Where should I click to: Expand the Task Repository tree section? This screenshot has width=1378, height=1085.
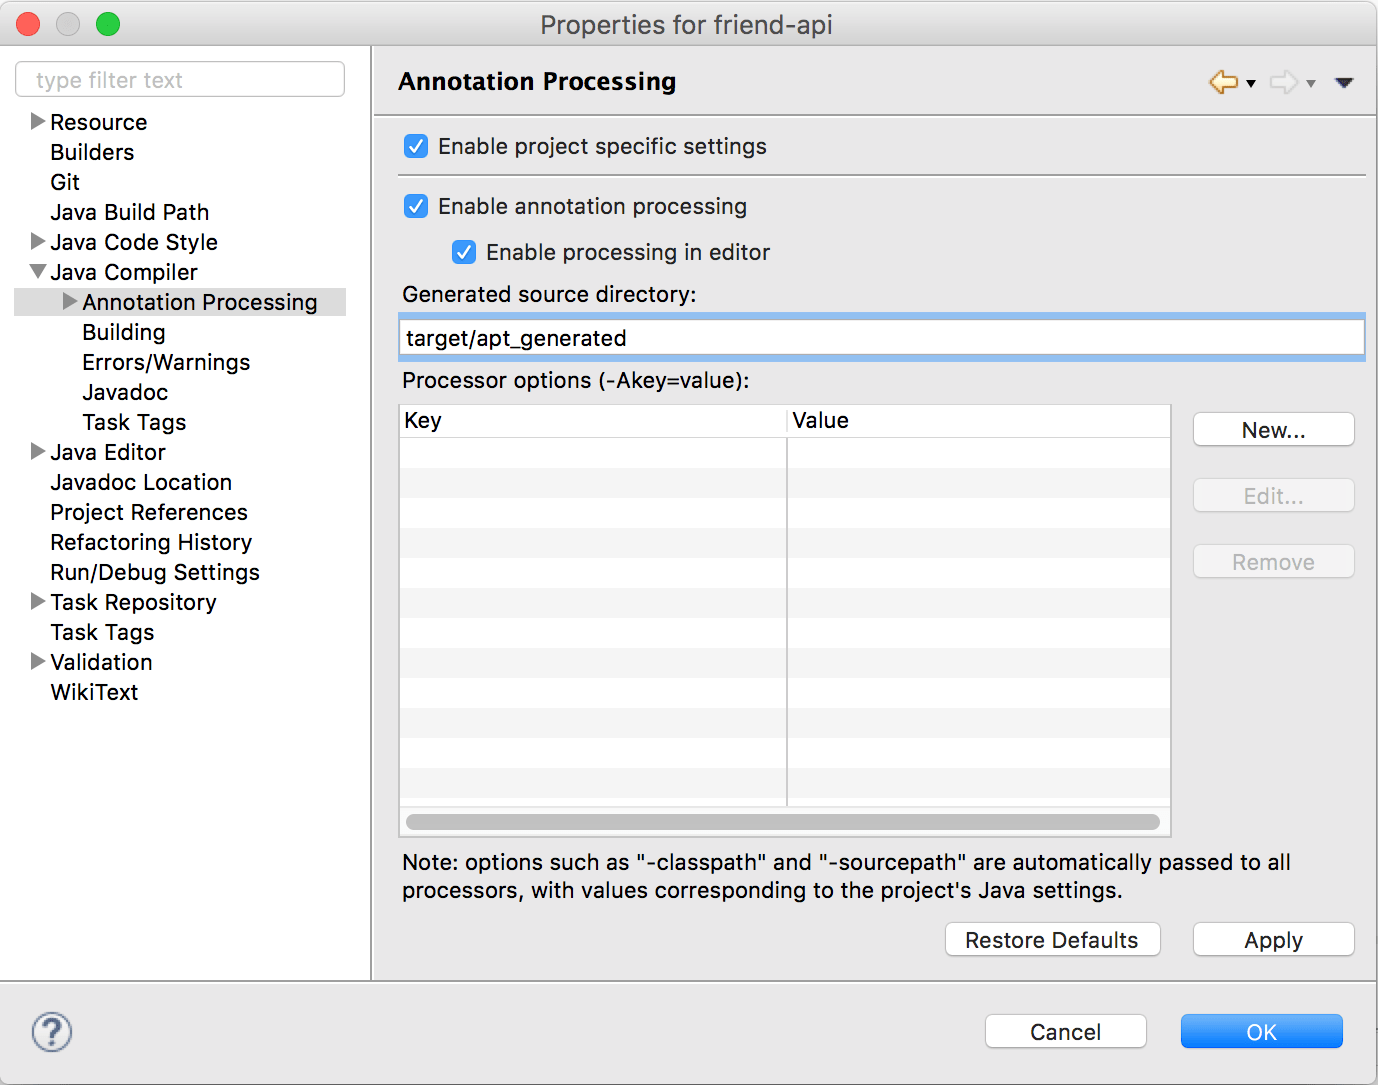(37, 602)
